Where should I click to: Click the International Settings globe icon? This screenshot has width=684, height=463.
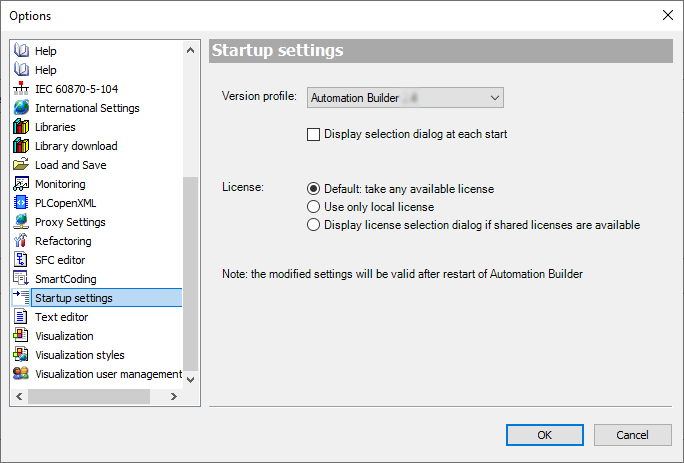(x=21, y=108)
